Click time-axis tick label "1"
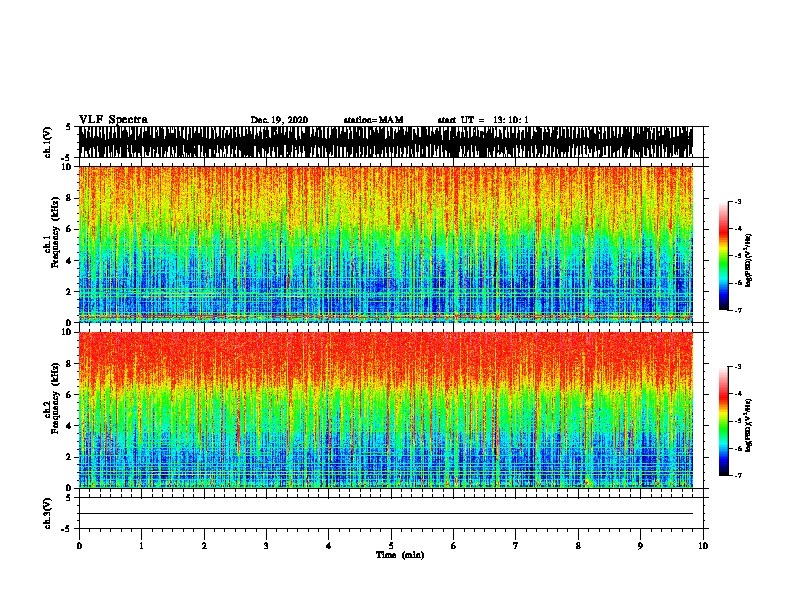Image resolution: width=792 pixels, height=612 pixels. [x=141, y=546]
